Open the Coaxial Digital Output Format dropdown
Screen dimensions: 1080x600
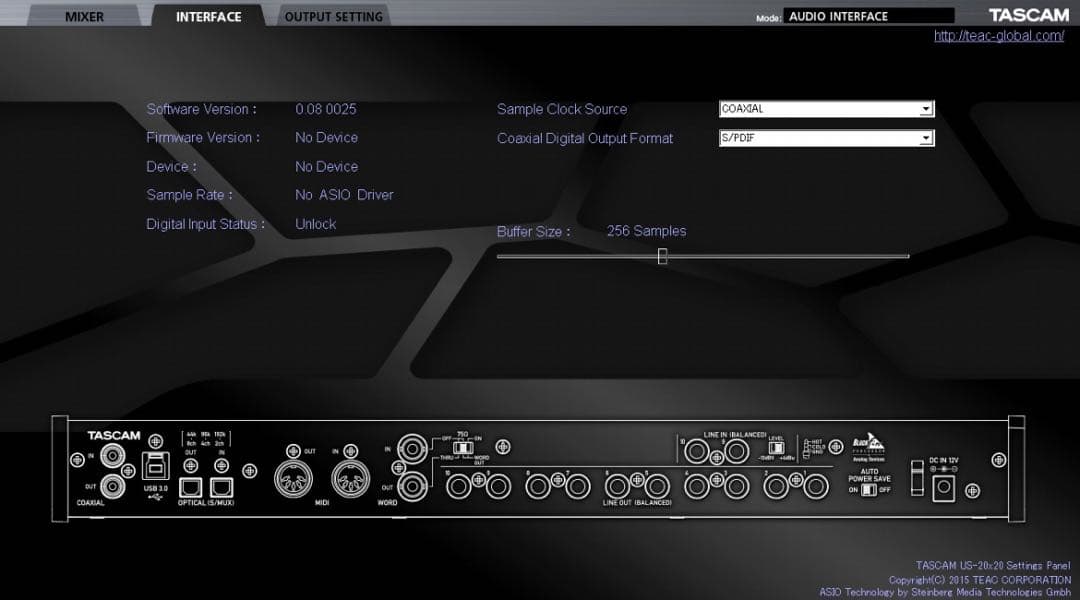click(x=926, y=138)
